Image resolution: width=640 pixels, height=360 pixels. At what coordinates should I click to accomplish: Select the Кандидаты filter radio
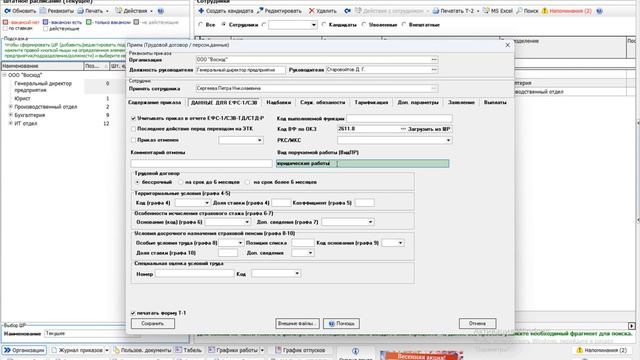coord(324,24)
